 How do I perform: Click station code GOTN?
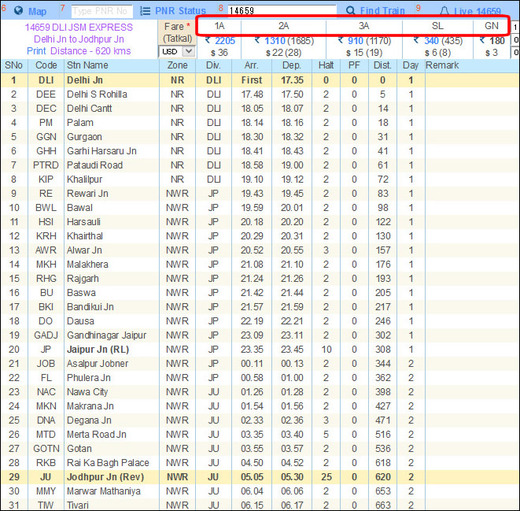46,449
